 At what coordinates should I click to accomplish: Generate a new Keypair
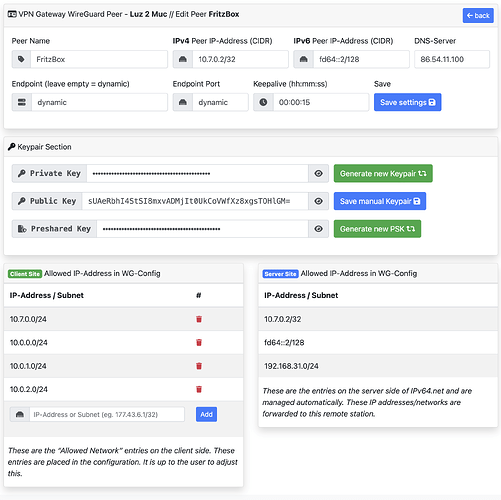(x=383, y=173)
